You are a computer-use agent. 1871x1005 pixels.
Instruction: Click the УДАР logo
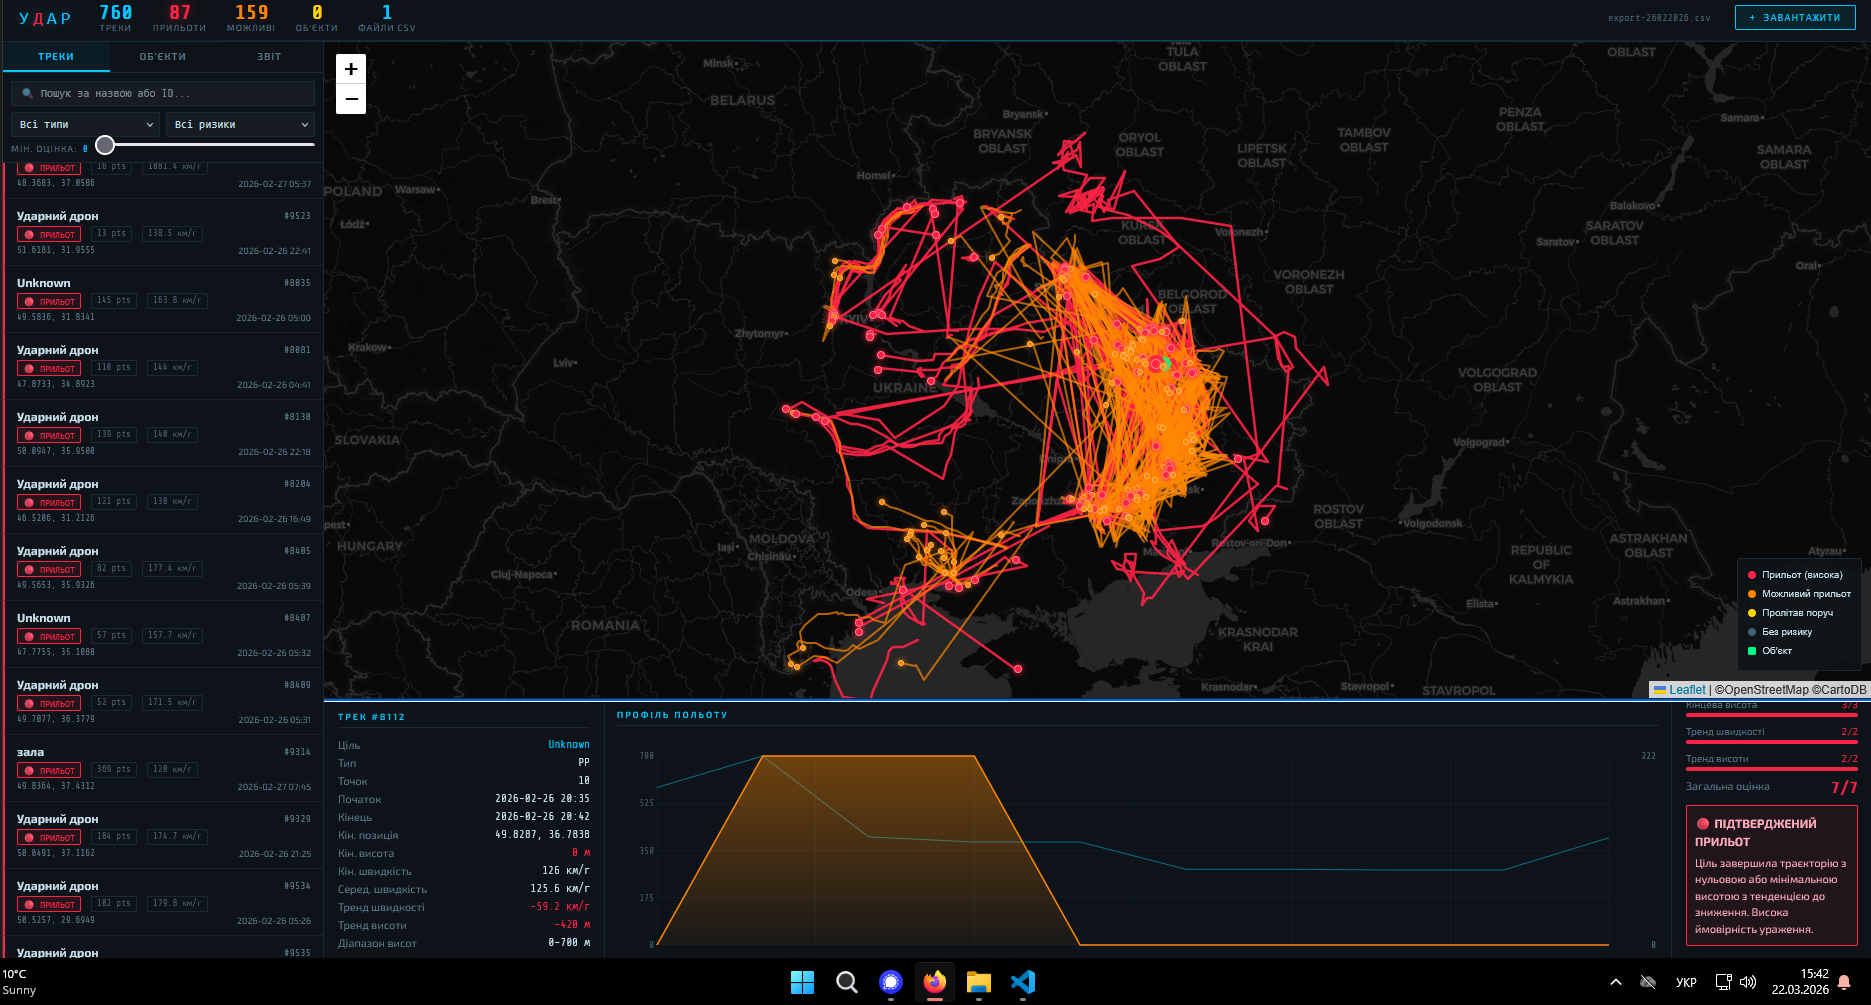(x=45, y=18)
